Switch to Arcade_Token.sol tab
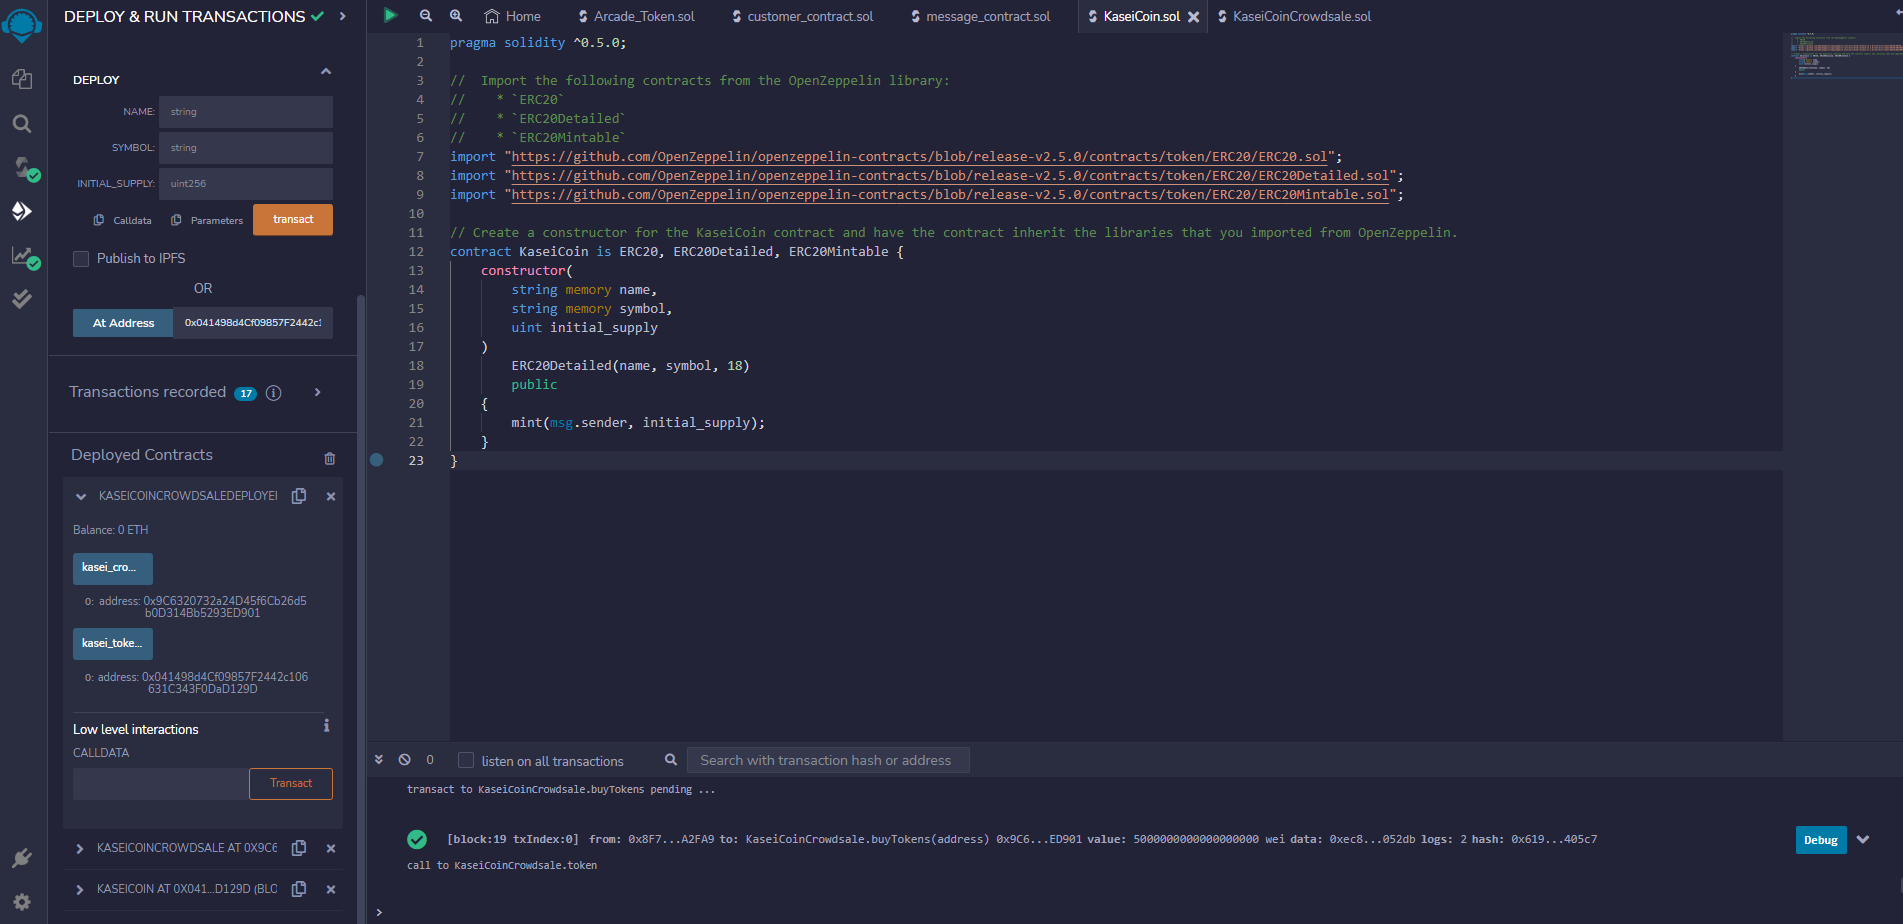Viewport: 1903px width, 924px height. (636, 16)
